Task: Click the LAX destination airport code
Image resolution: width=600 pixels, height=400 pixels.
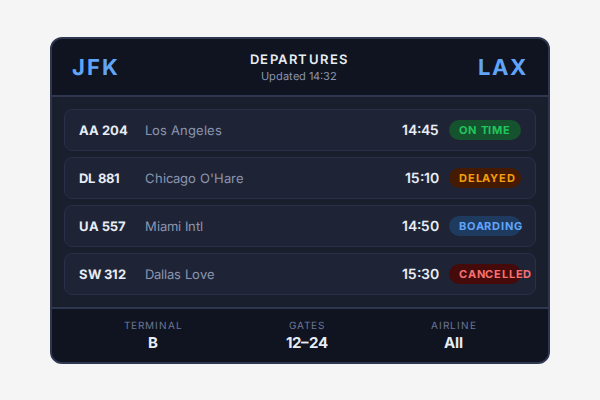Action: [502, 68]
